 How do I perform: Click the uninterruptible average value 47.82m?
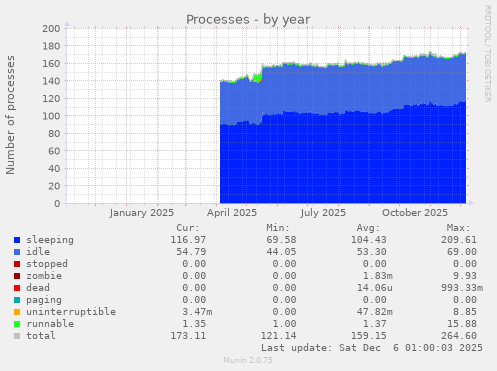click(375, 312)
